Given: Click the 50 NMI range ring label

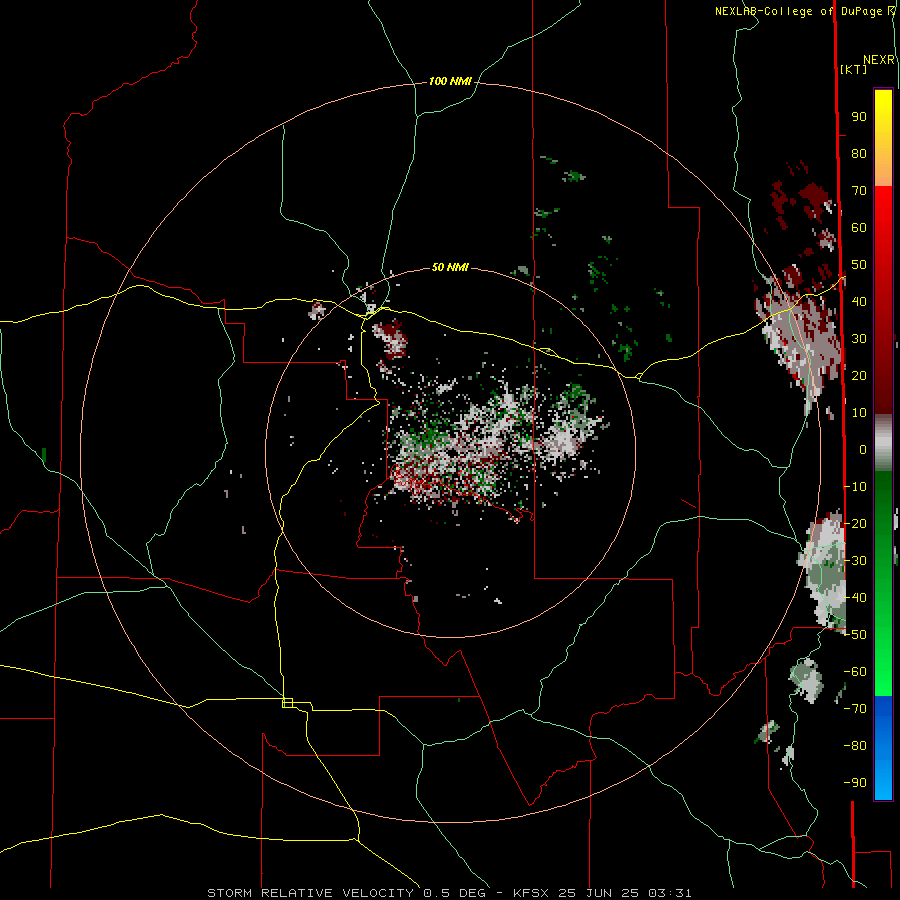Looking at the screenshot, I should click(450, 267).
